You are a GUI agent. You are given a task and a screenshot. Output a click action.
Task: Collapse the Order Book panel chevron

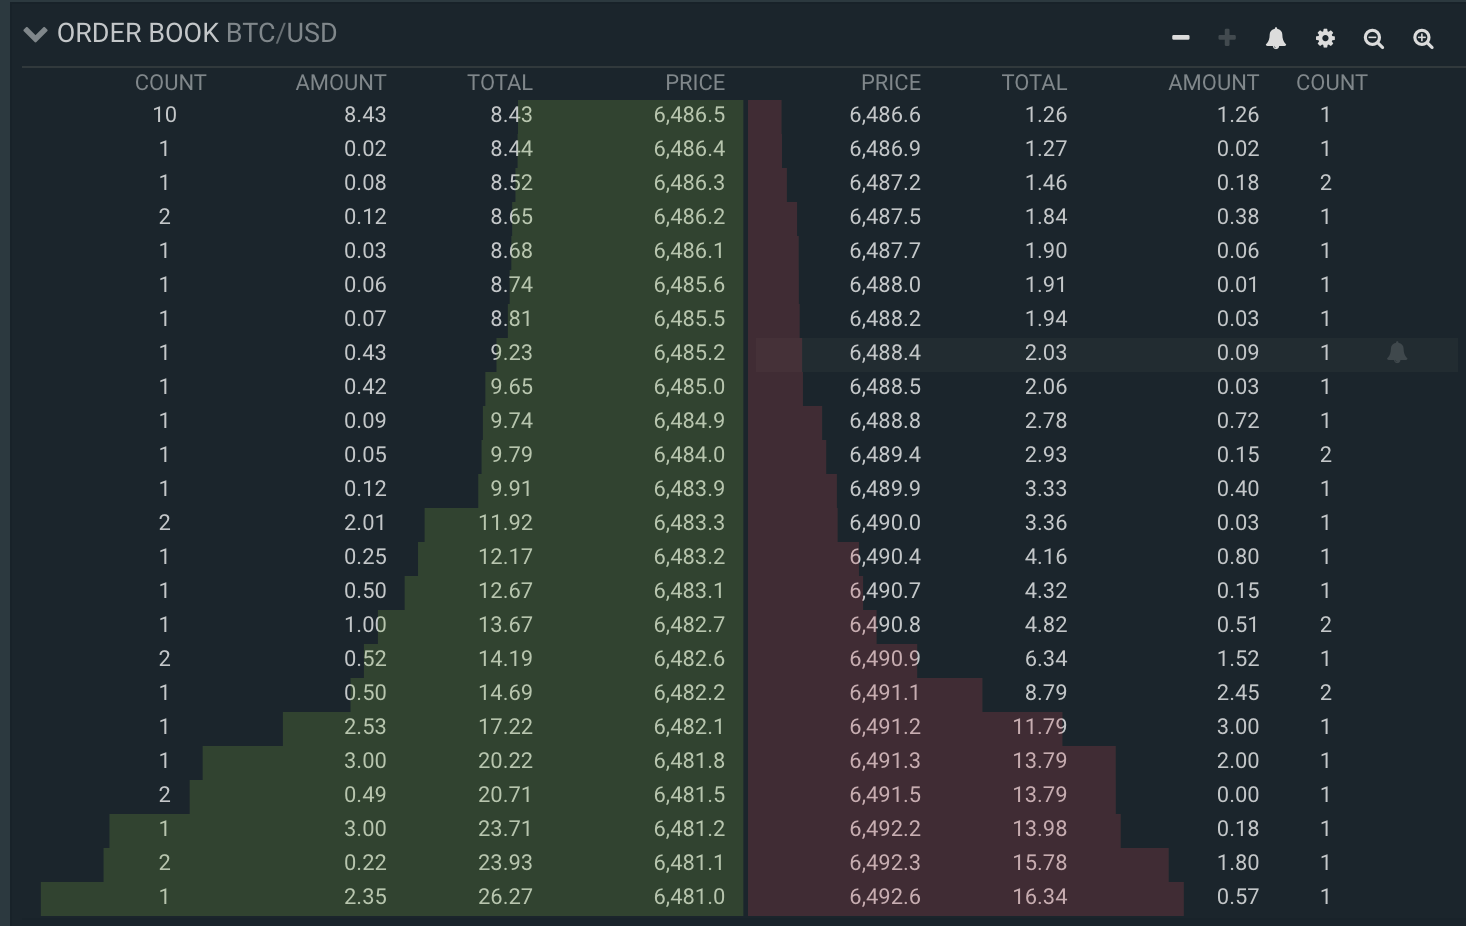pyautogui.click(x=35, y=34)
